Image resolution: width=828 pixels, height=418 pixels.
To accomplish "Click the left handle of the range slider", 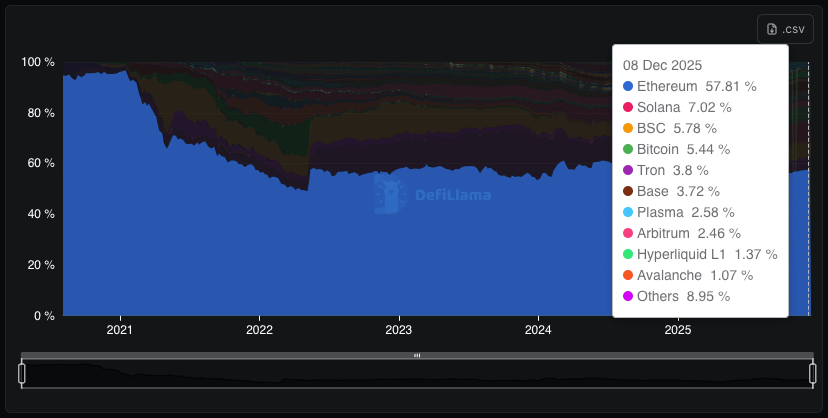I will (x=22, y=374).
